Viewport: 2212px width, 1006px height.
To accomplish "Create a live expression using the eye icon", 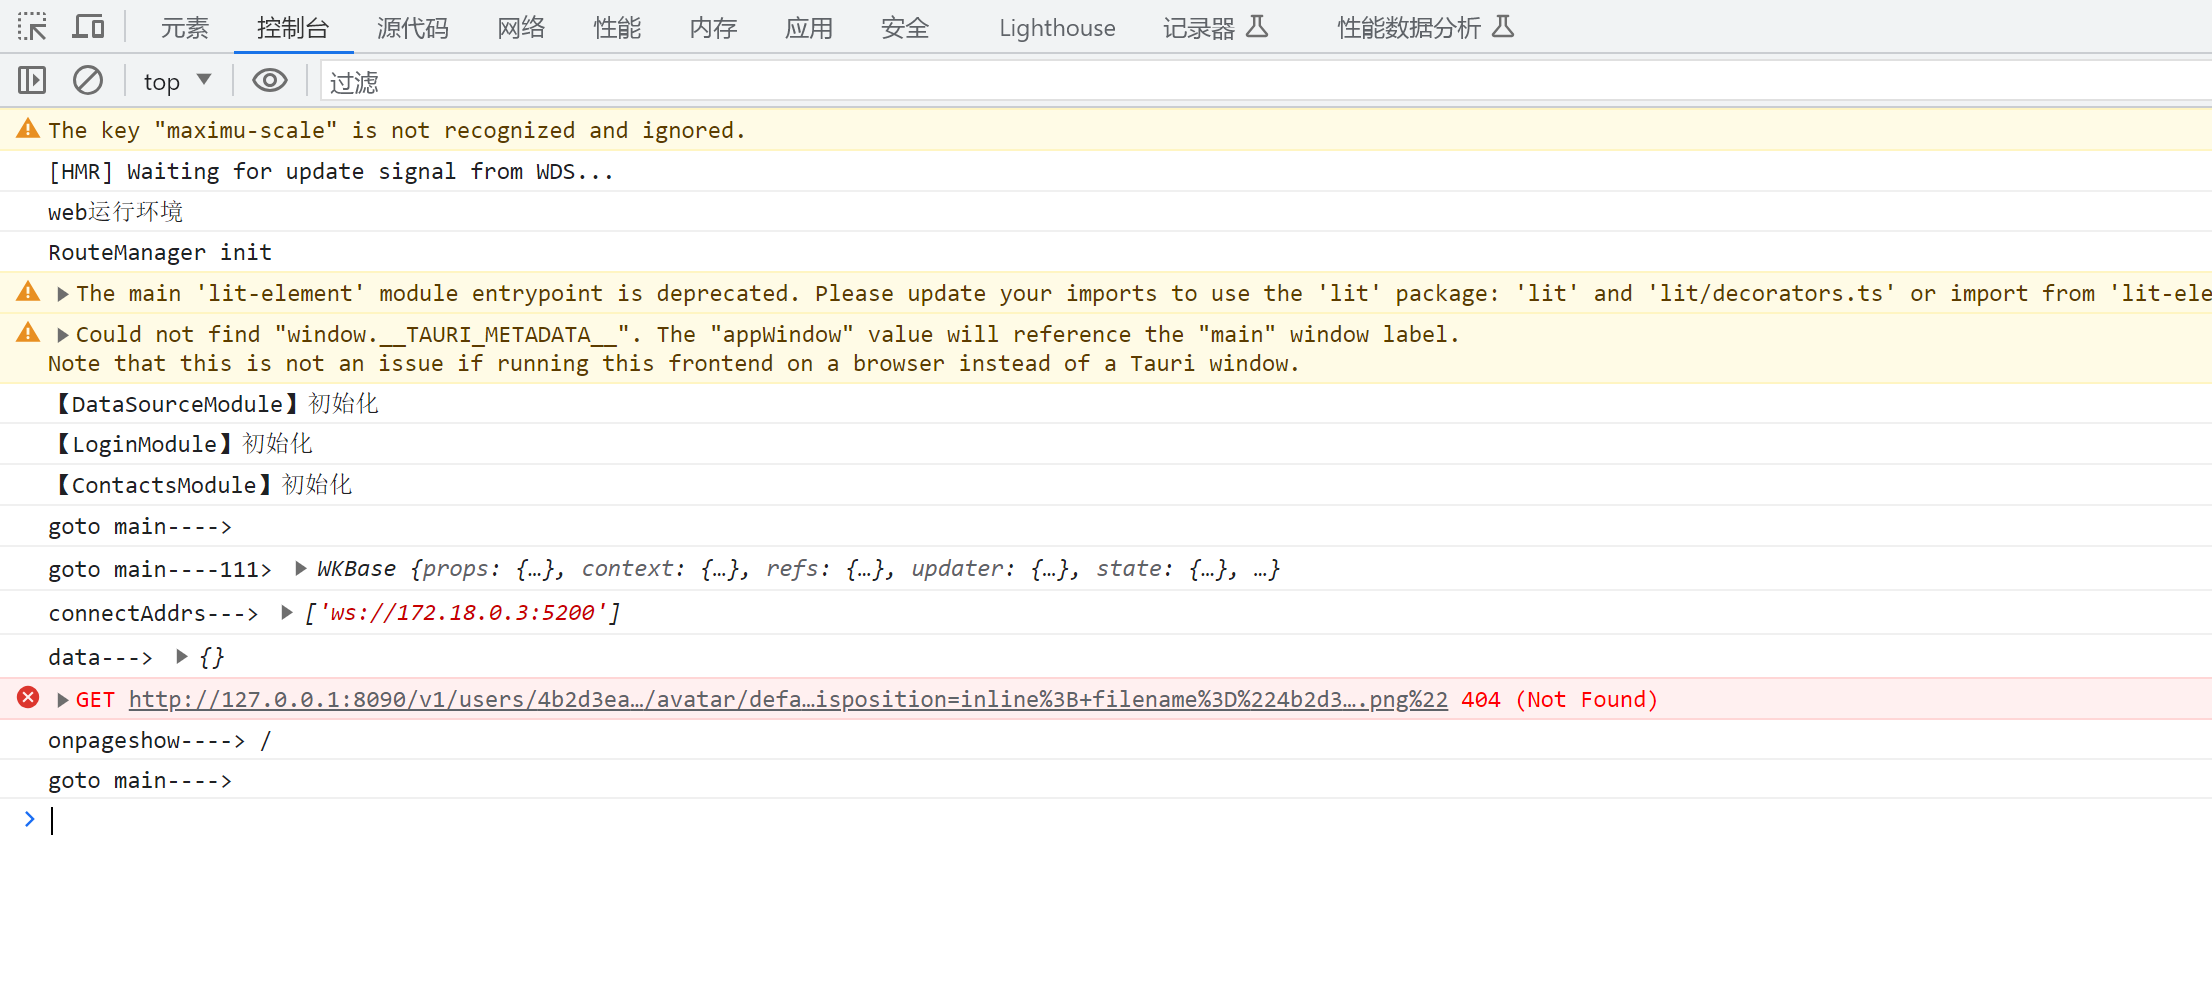I will pyautogui.click(x=268, y=80).
